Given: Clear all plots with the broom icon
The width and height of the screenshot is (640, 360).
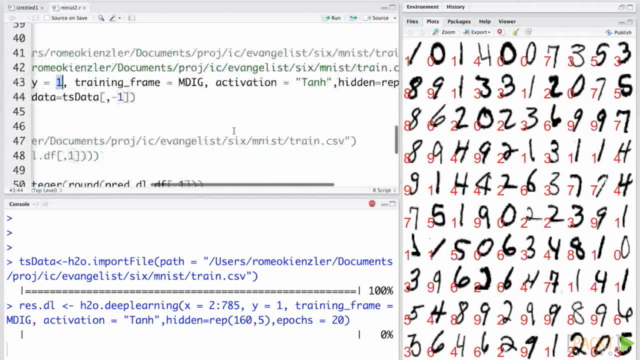Looking at the screenshot, I should coord(516,32).
